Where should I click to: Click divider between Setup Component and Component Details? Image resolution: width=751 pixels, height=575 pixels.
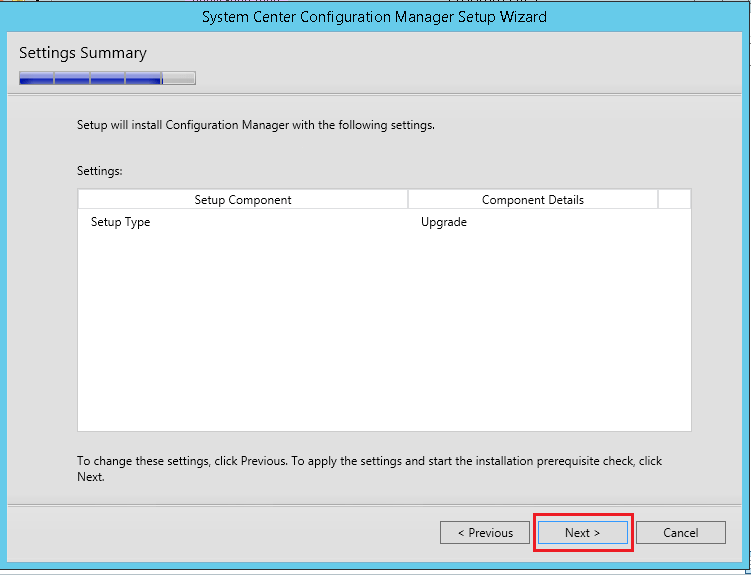[x=408, y=200]
